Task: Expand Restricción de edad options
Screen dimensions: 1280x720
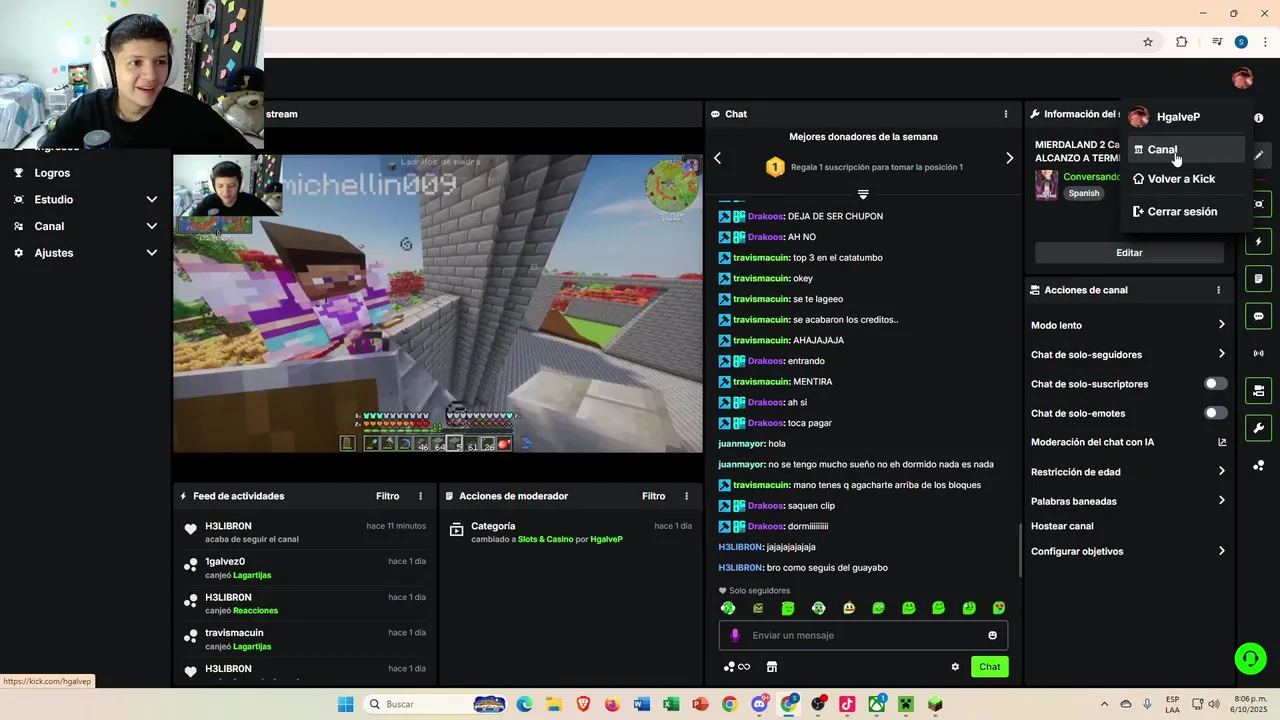Action: 1128,472
